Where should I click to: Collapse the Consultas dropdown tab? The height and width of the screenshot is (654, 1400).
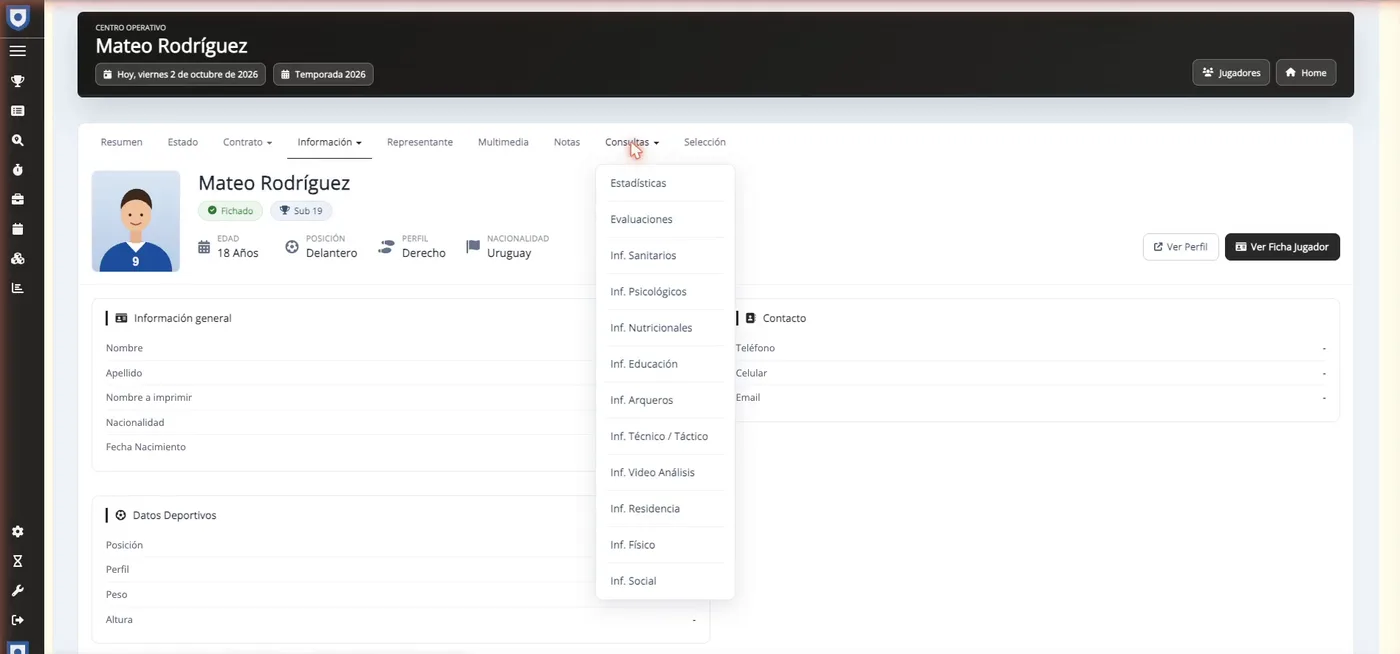[x=632, y=142]
